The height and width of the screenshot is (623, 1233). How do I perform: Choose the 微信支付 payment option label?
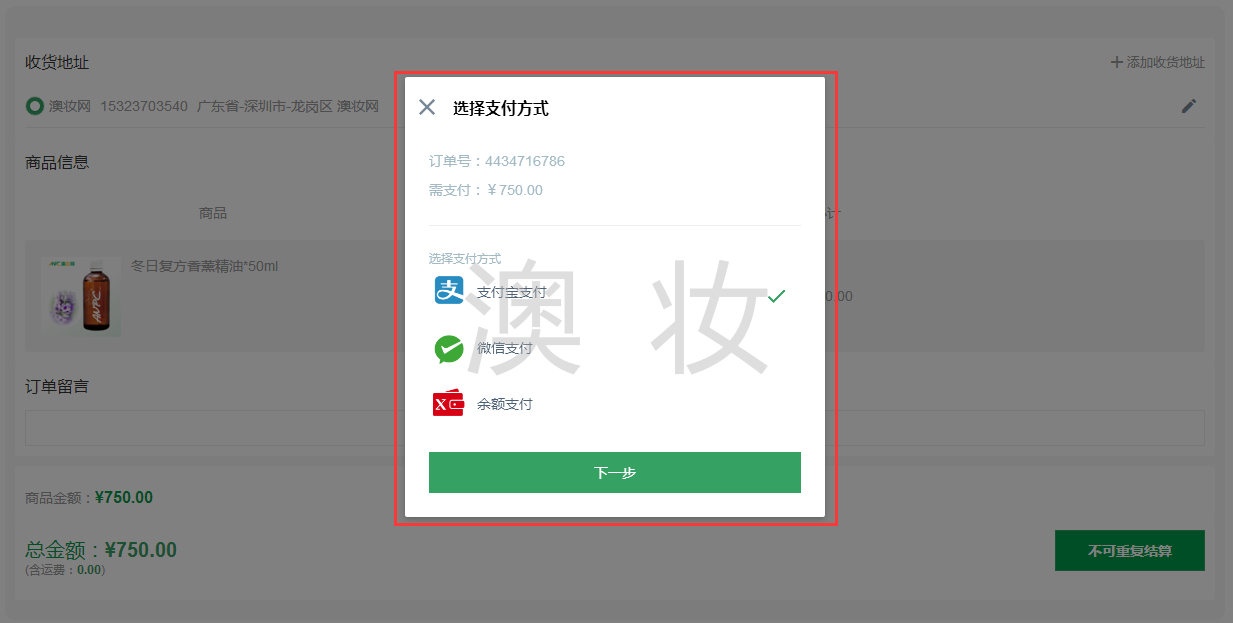504,348
